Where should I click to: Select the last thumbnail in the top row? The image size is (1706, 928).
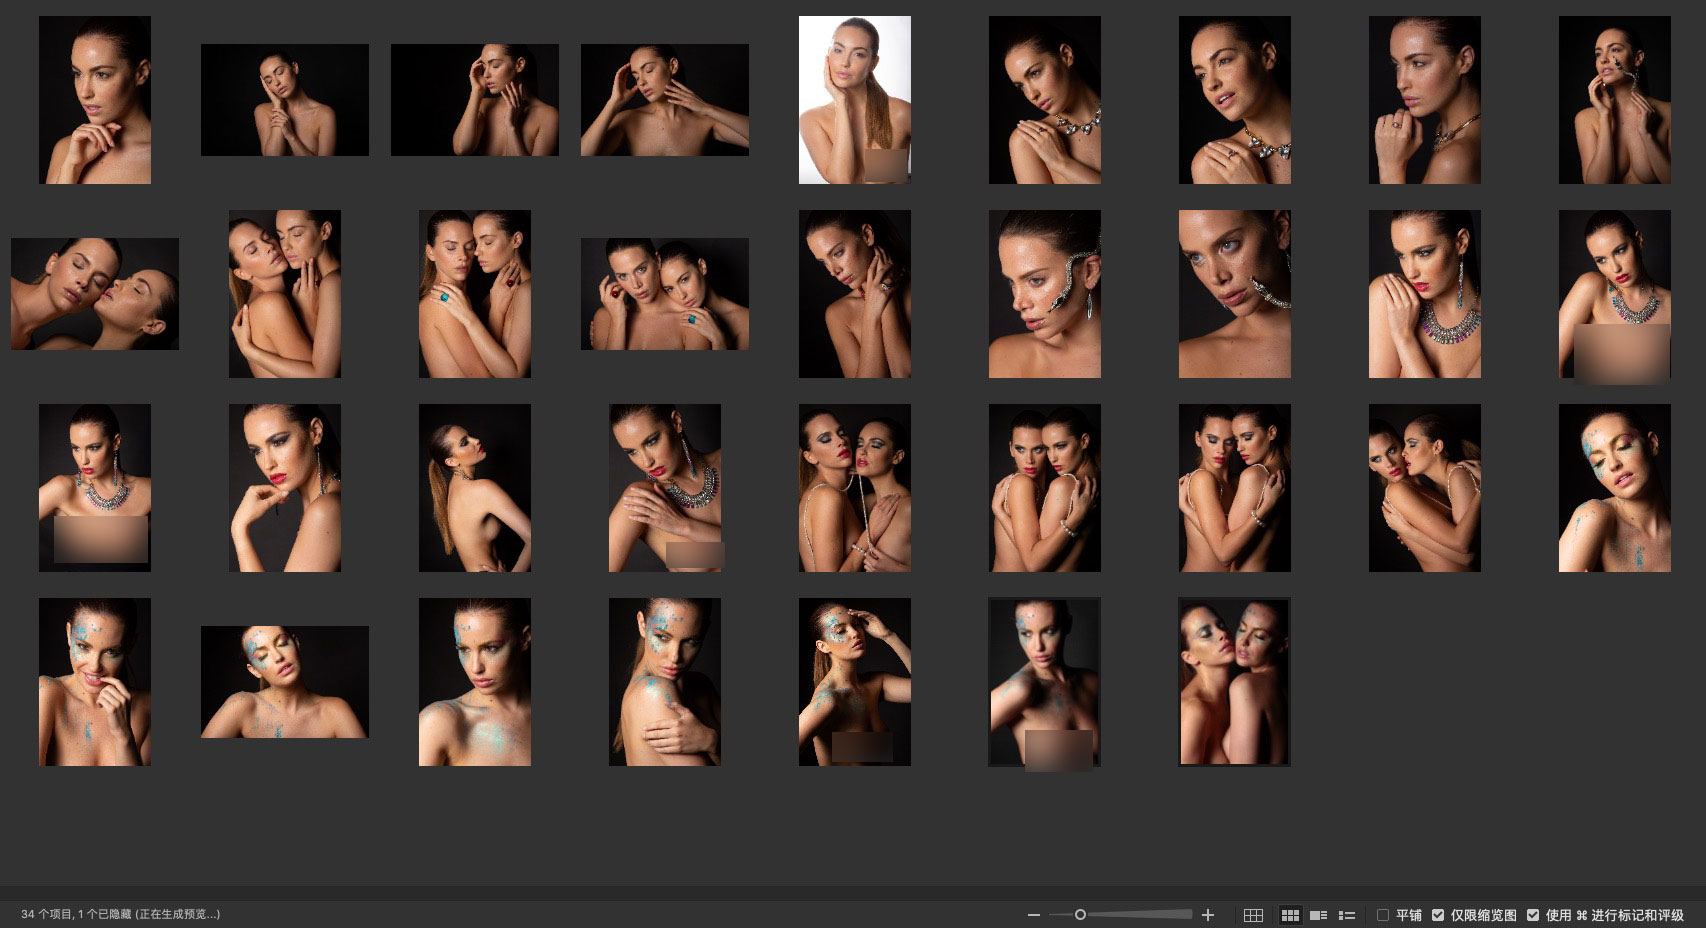[x=1614, y=100]
